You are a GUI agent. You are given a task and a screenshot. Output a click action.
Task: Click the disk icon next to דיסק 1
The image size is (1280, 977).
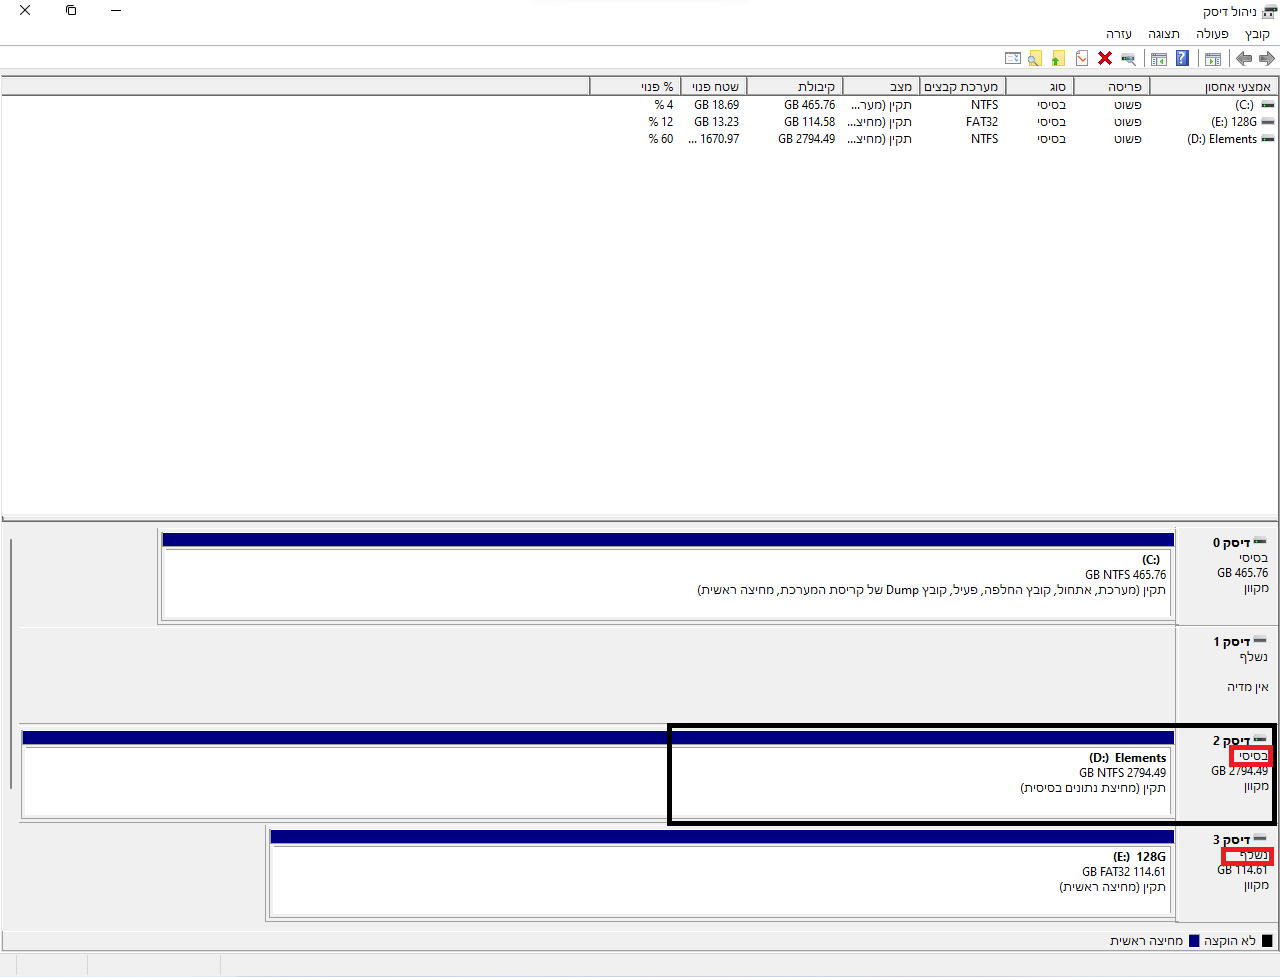pos(1260,640)
